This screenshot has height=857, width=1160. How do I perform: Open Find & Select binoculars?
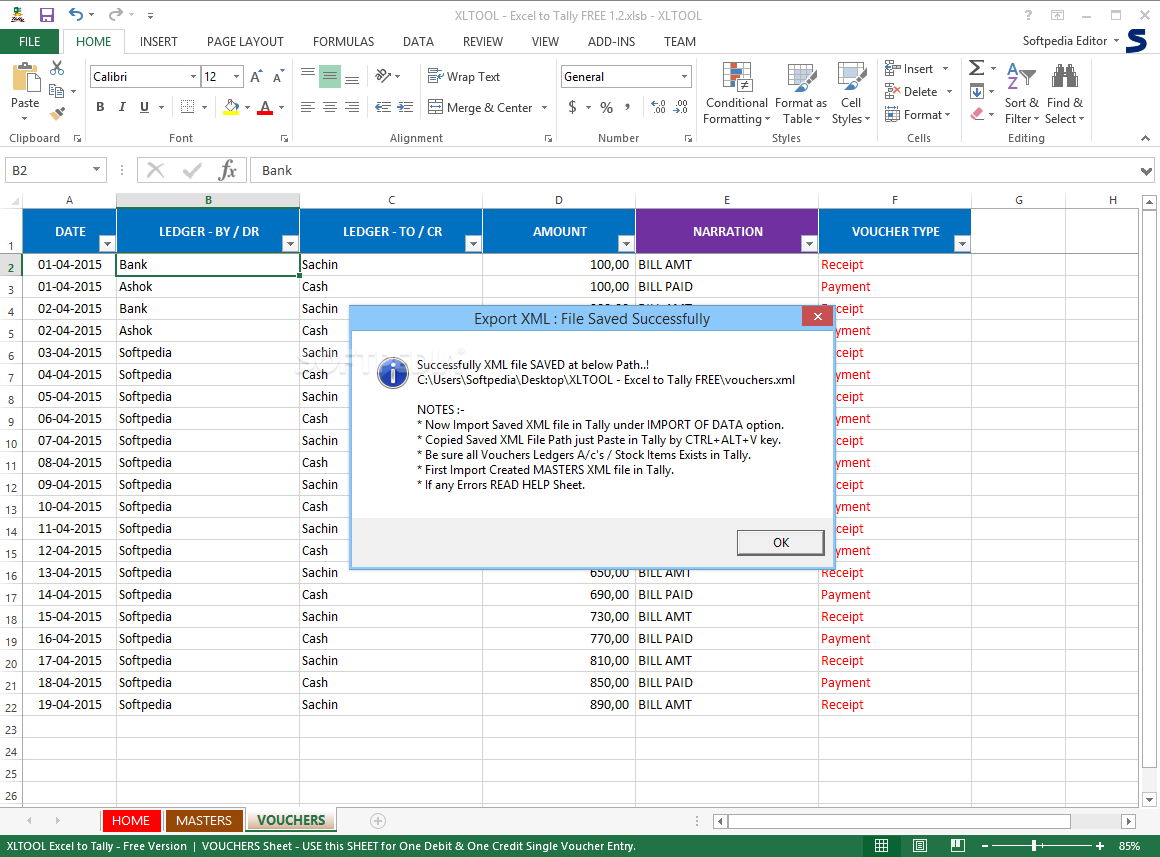click(x=1065, y=93)
